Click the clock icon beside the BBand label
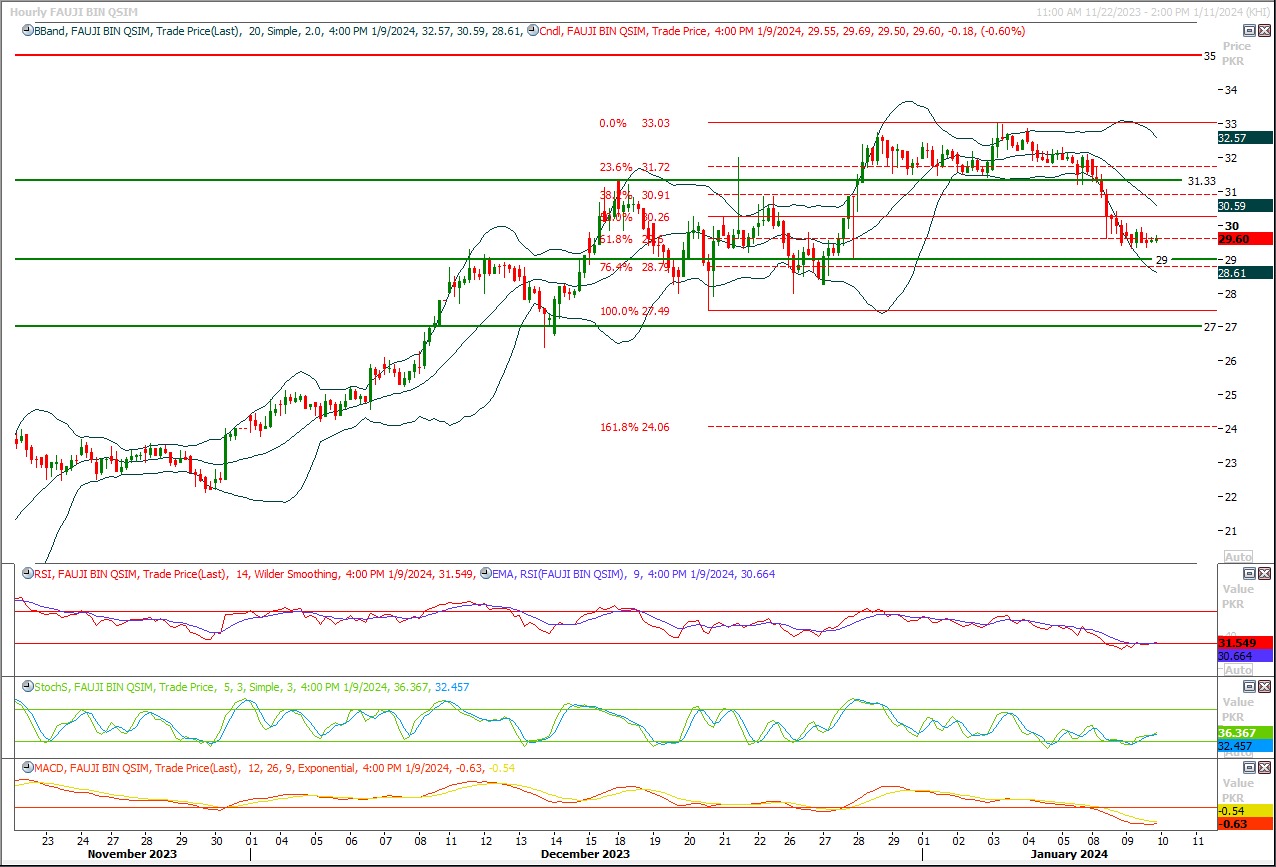The height and width of the screenshot is (867, 1276). click(x=27, y=31)
